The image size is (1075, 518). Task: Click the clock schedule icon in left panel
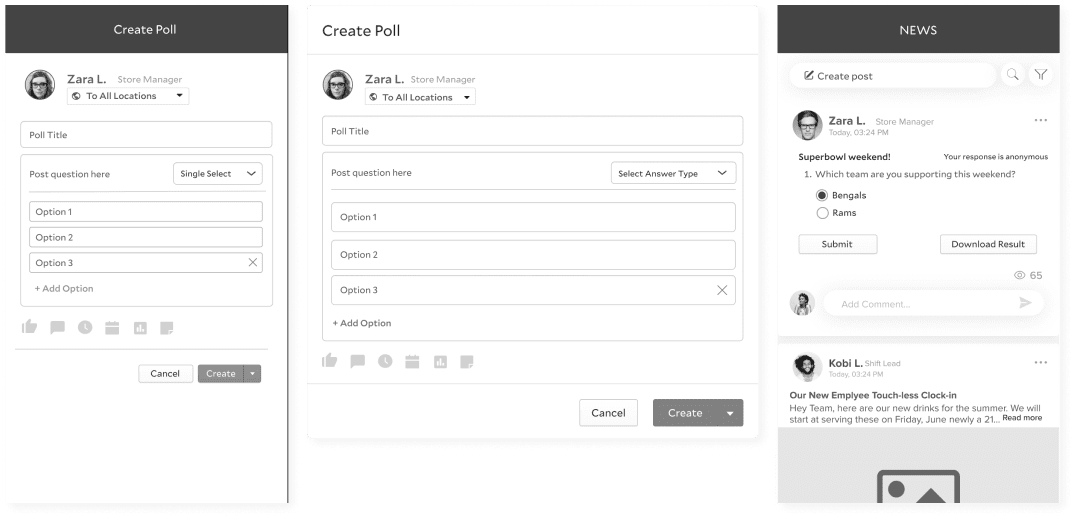[85, 327]
